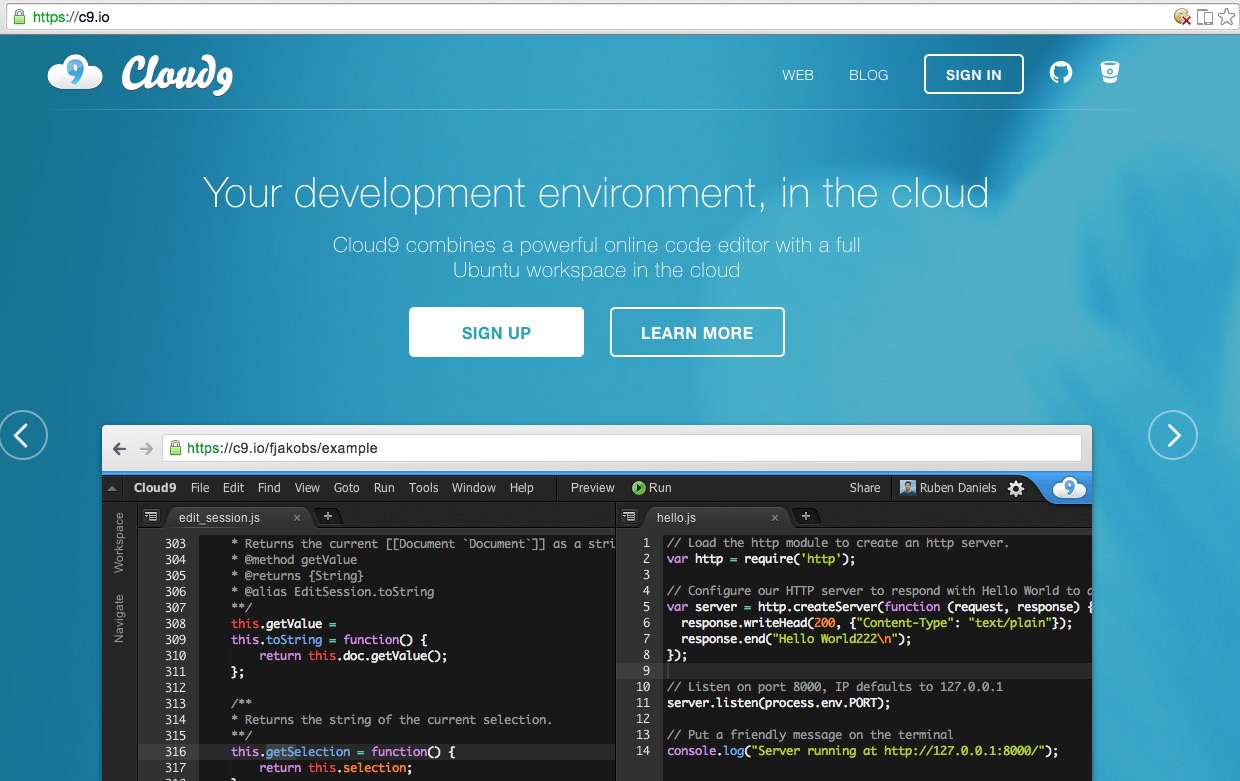Image resolution: width=1240 pixels, height=781 pixels.
Task: Open the Cloud9 menu in the IDE
Action: (x=155, y=488)
